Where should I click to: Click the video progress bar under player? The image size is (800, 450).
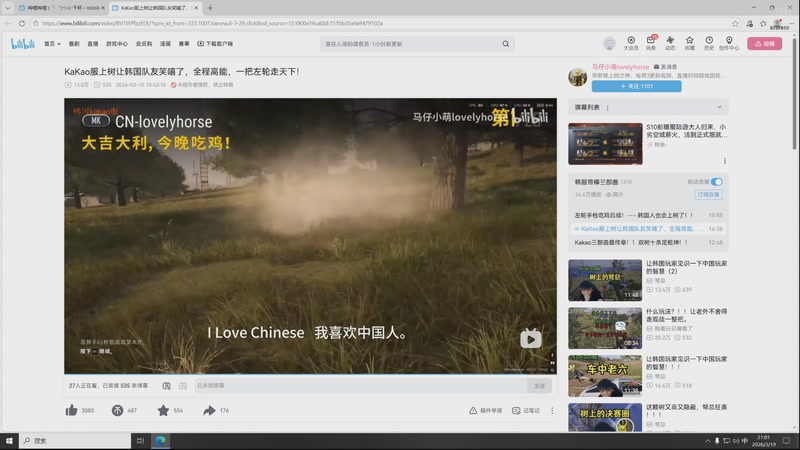click(310, 374)
